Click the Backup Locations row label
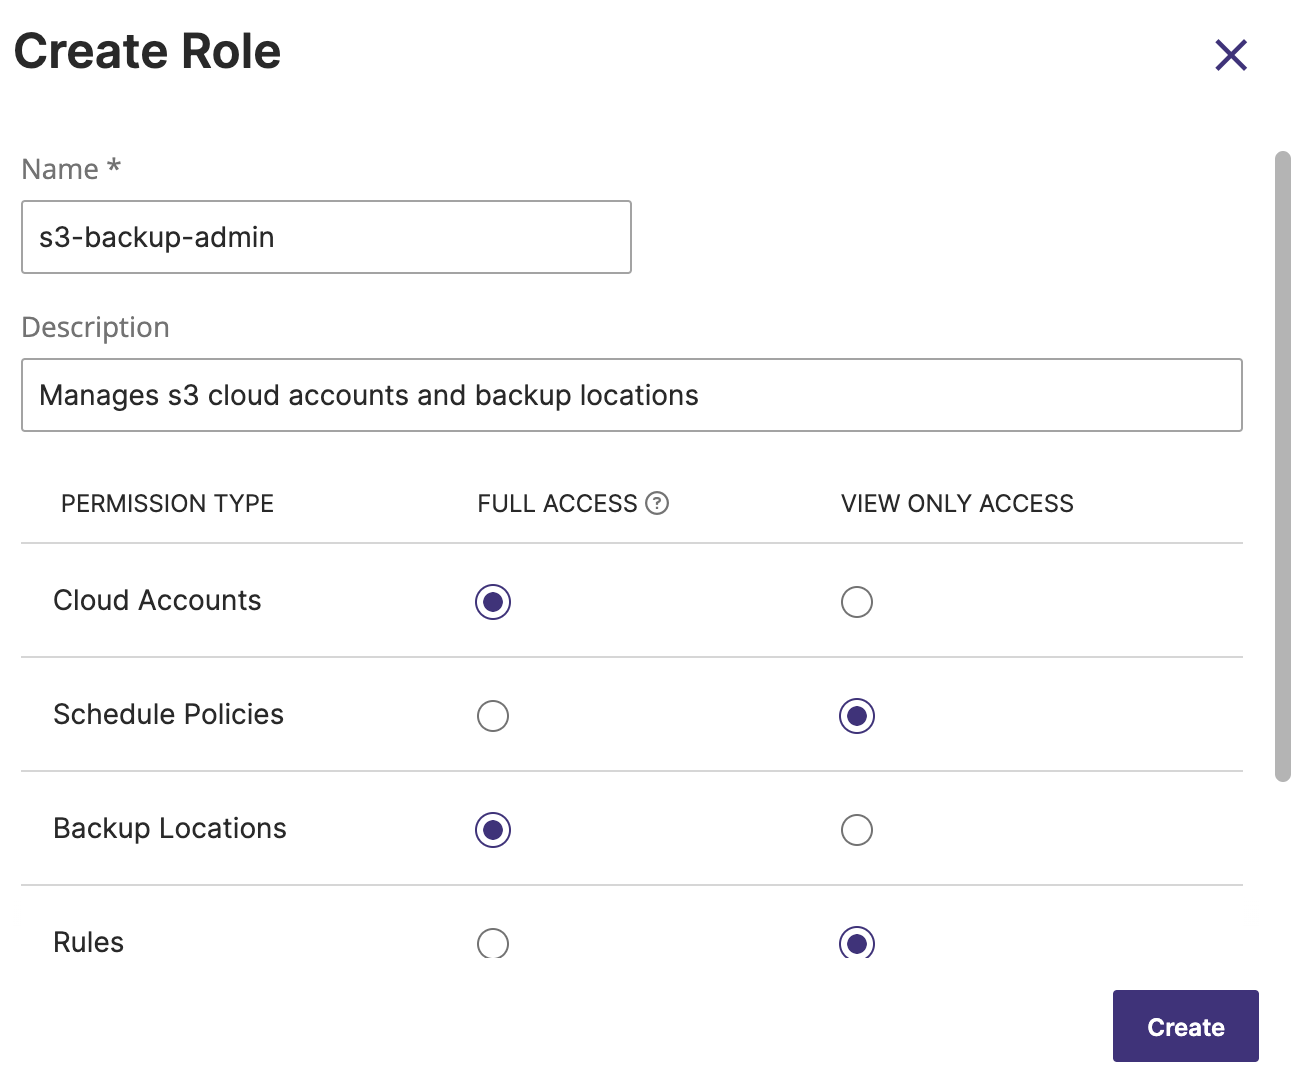The width and height of the screenshot is (1308, 1078). click(170, 828)
